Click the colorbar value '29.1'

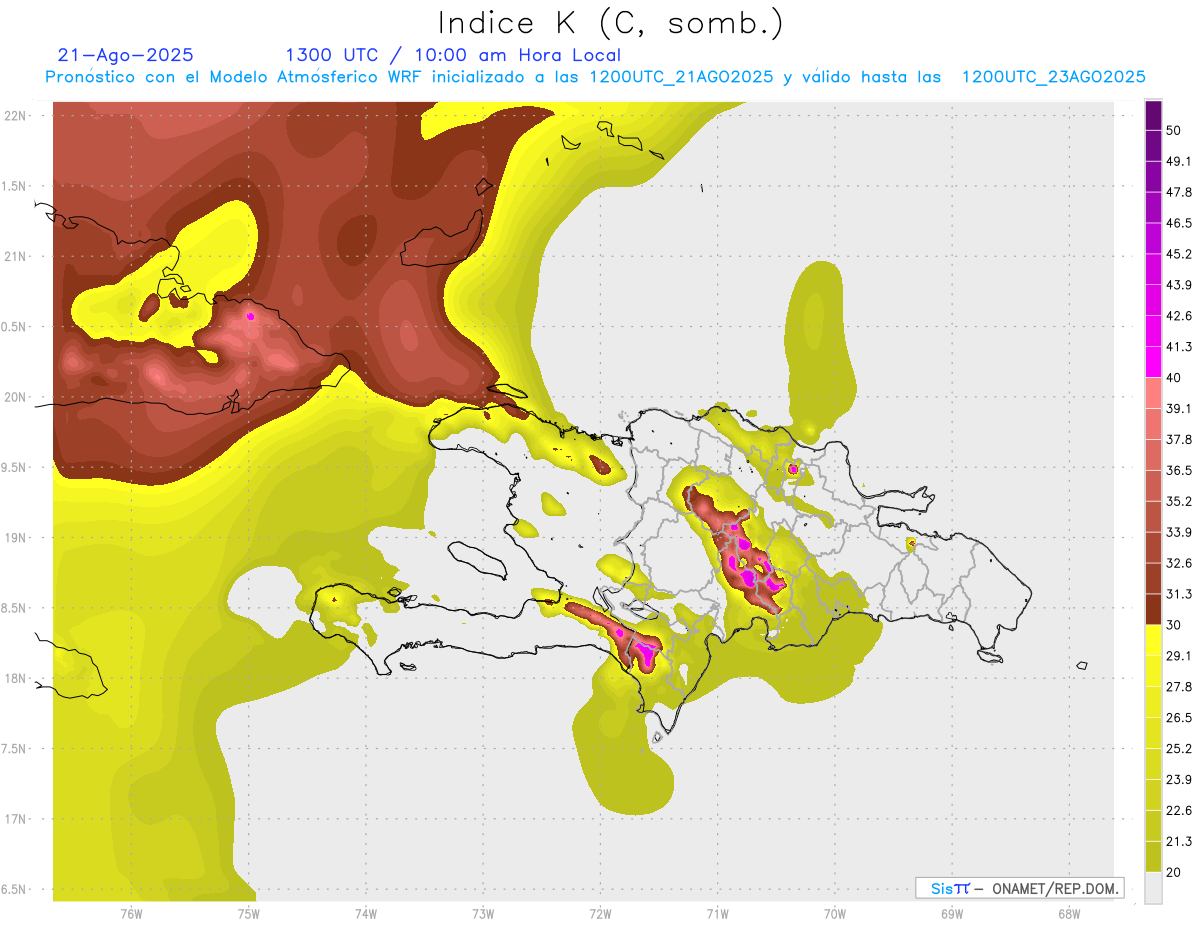click(x=1179, y=656)
